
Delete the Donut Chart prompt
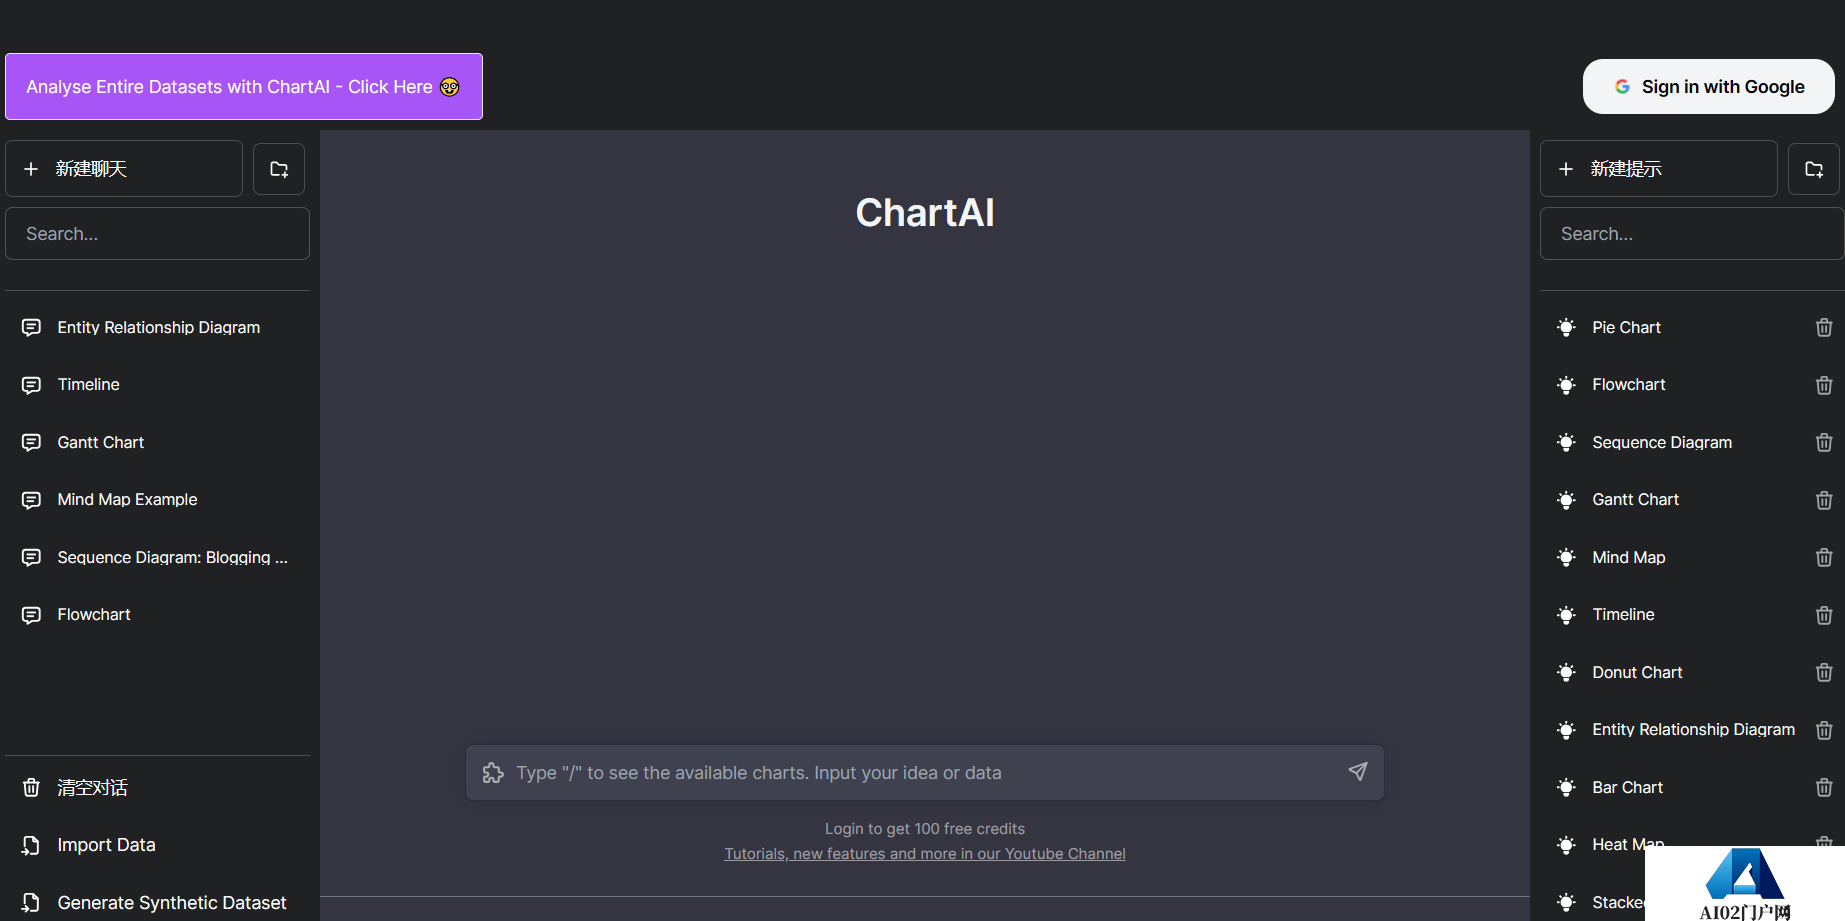coord(1824,672)
